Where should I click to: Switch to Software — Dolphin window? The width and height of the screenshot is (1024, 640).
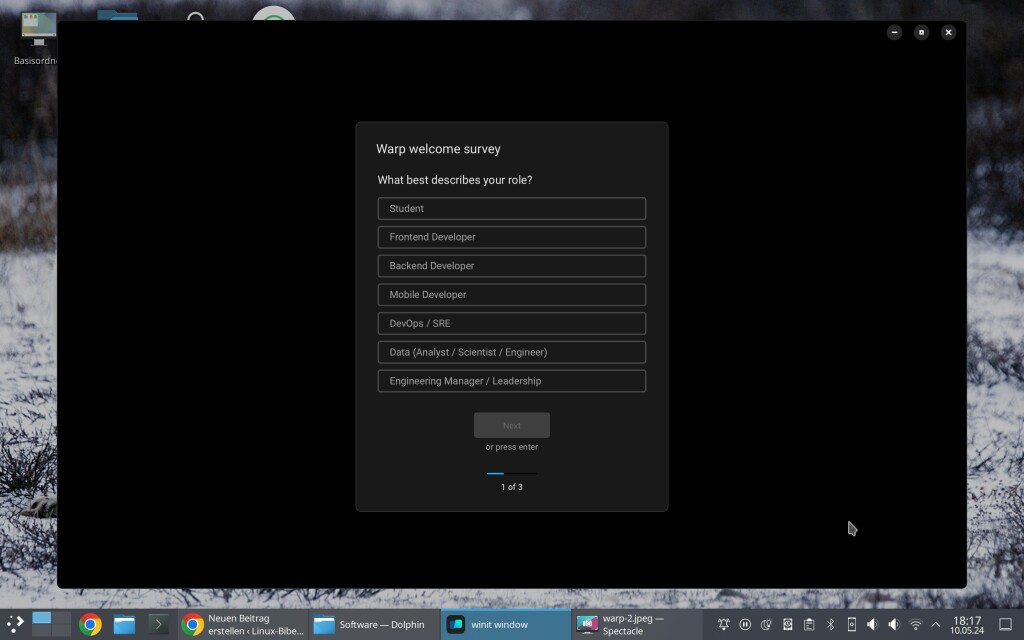pyautogui.click(x=374, y=624)
